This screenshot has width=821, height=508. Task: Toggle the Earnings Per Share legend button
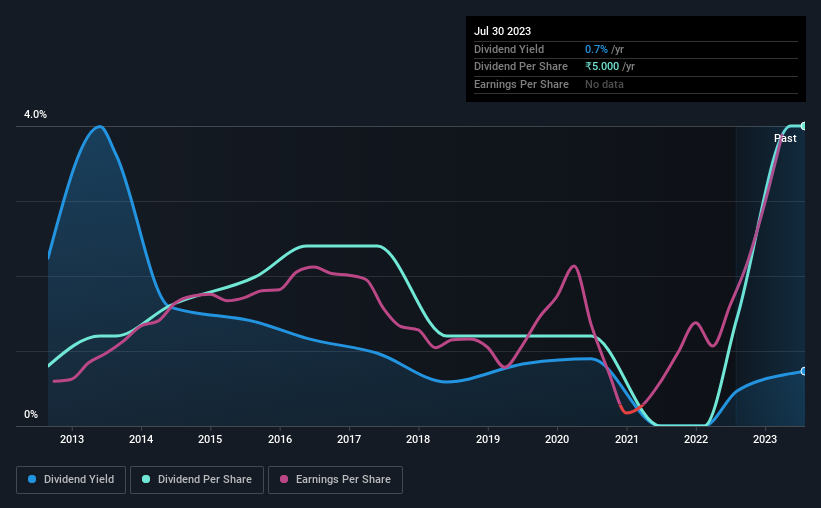point(335,480)
